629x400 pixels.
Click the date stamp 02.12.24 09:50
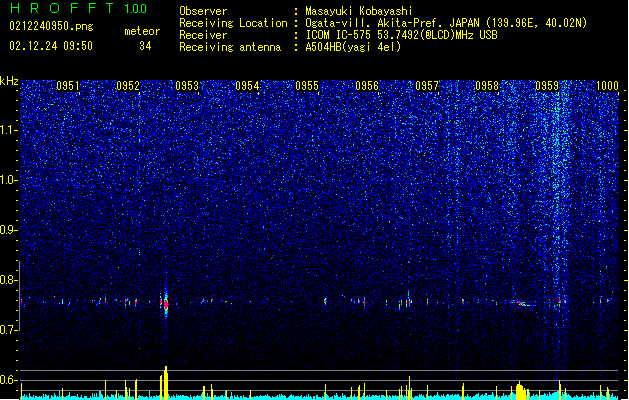pos(51,46)
